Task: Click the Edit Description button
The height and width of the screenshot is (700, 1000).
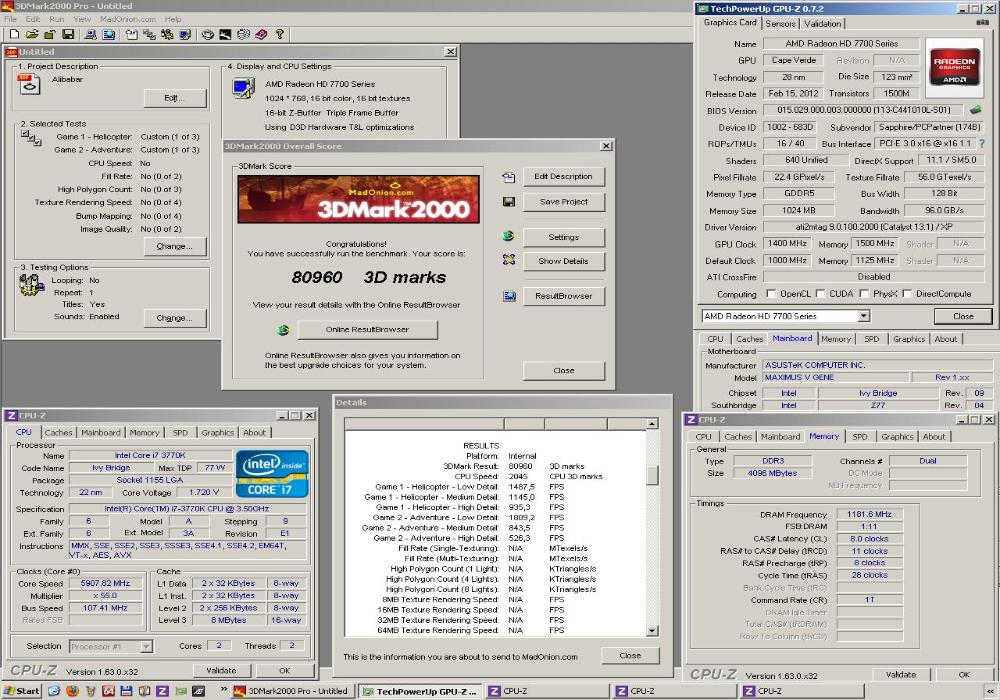Action: coord(563,177)
